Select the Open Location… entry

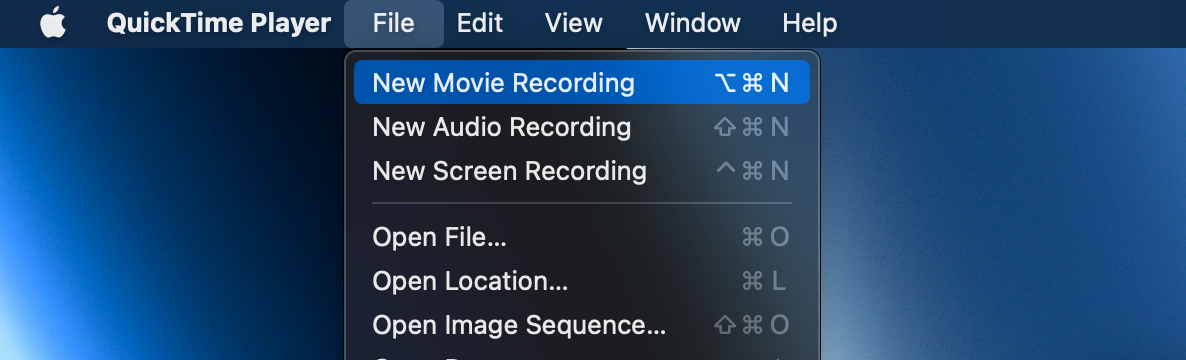(x=582, y=281)
